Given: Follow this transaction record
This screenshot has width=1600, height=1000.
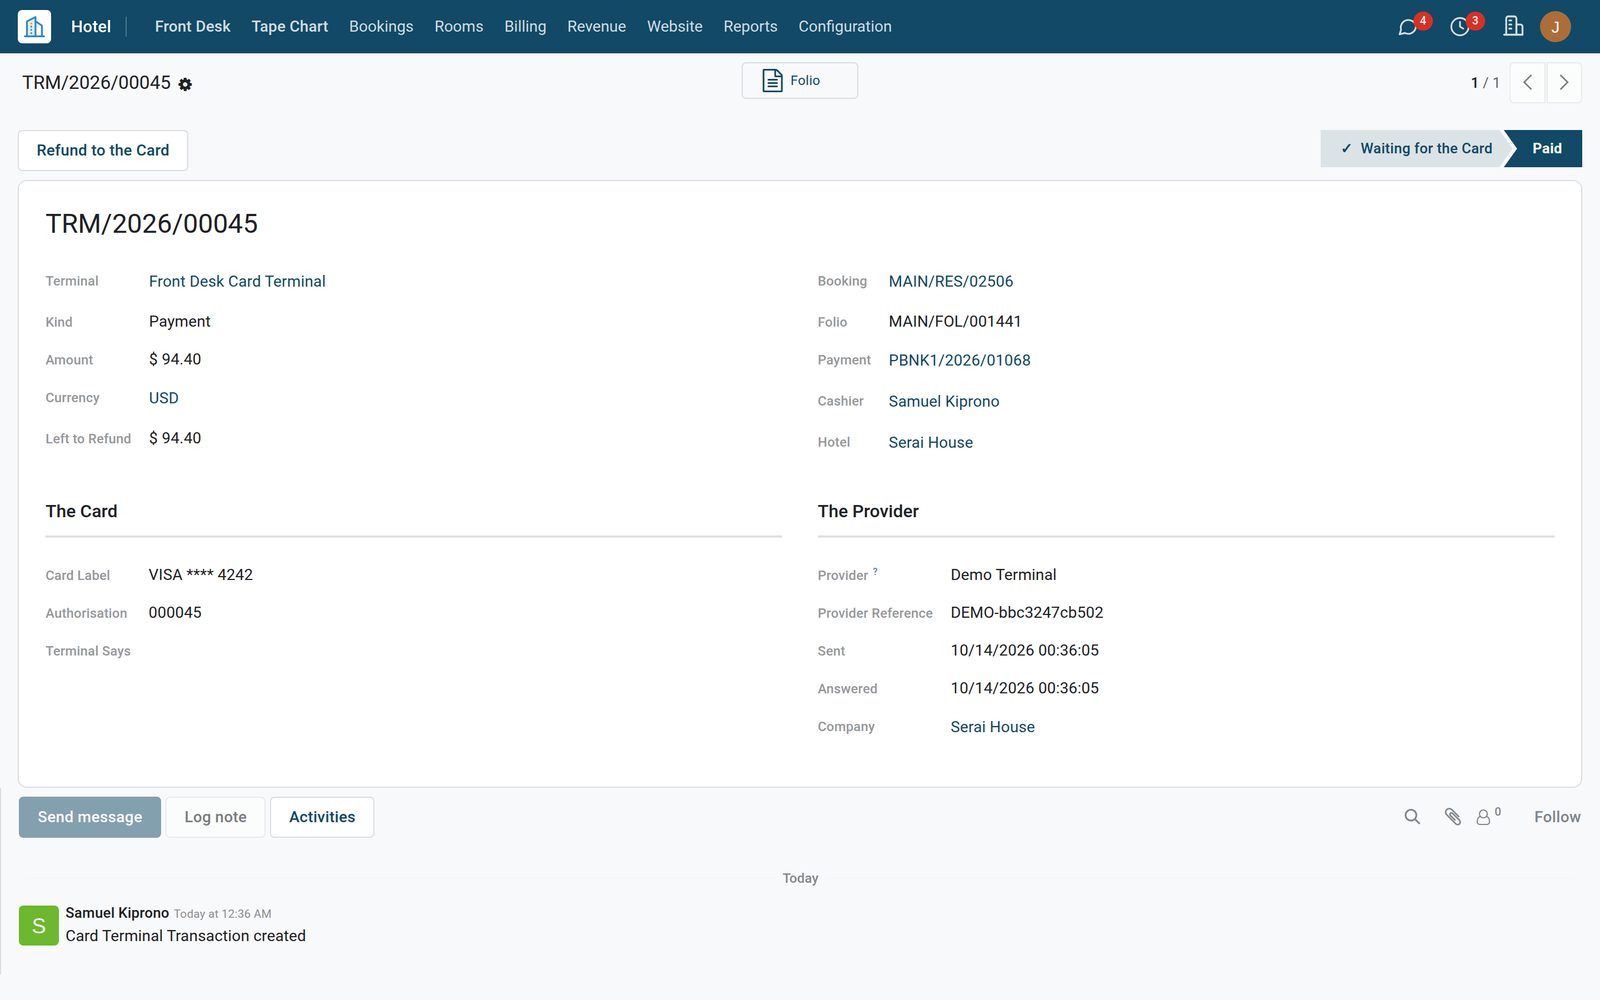Looking at the screenshot, I should 1557,817.
